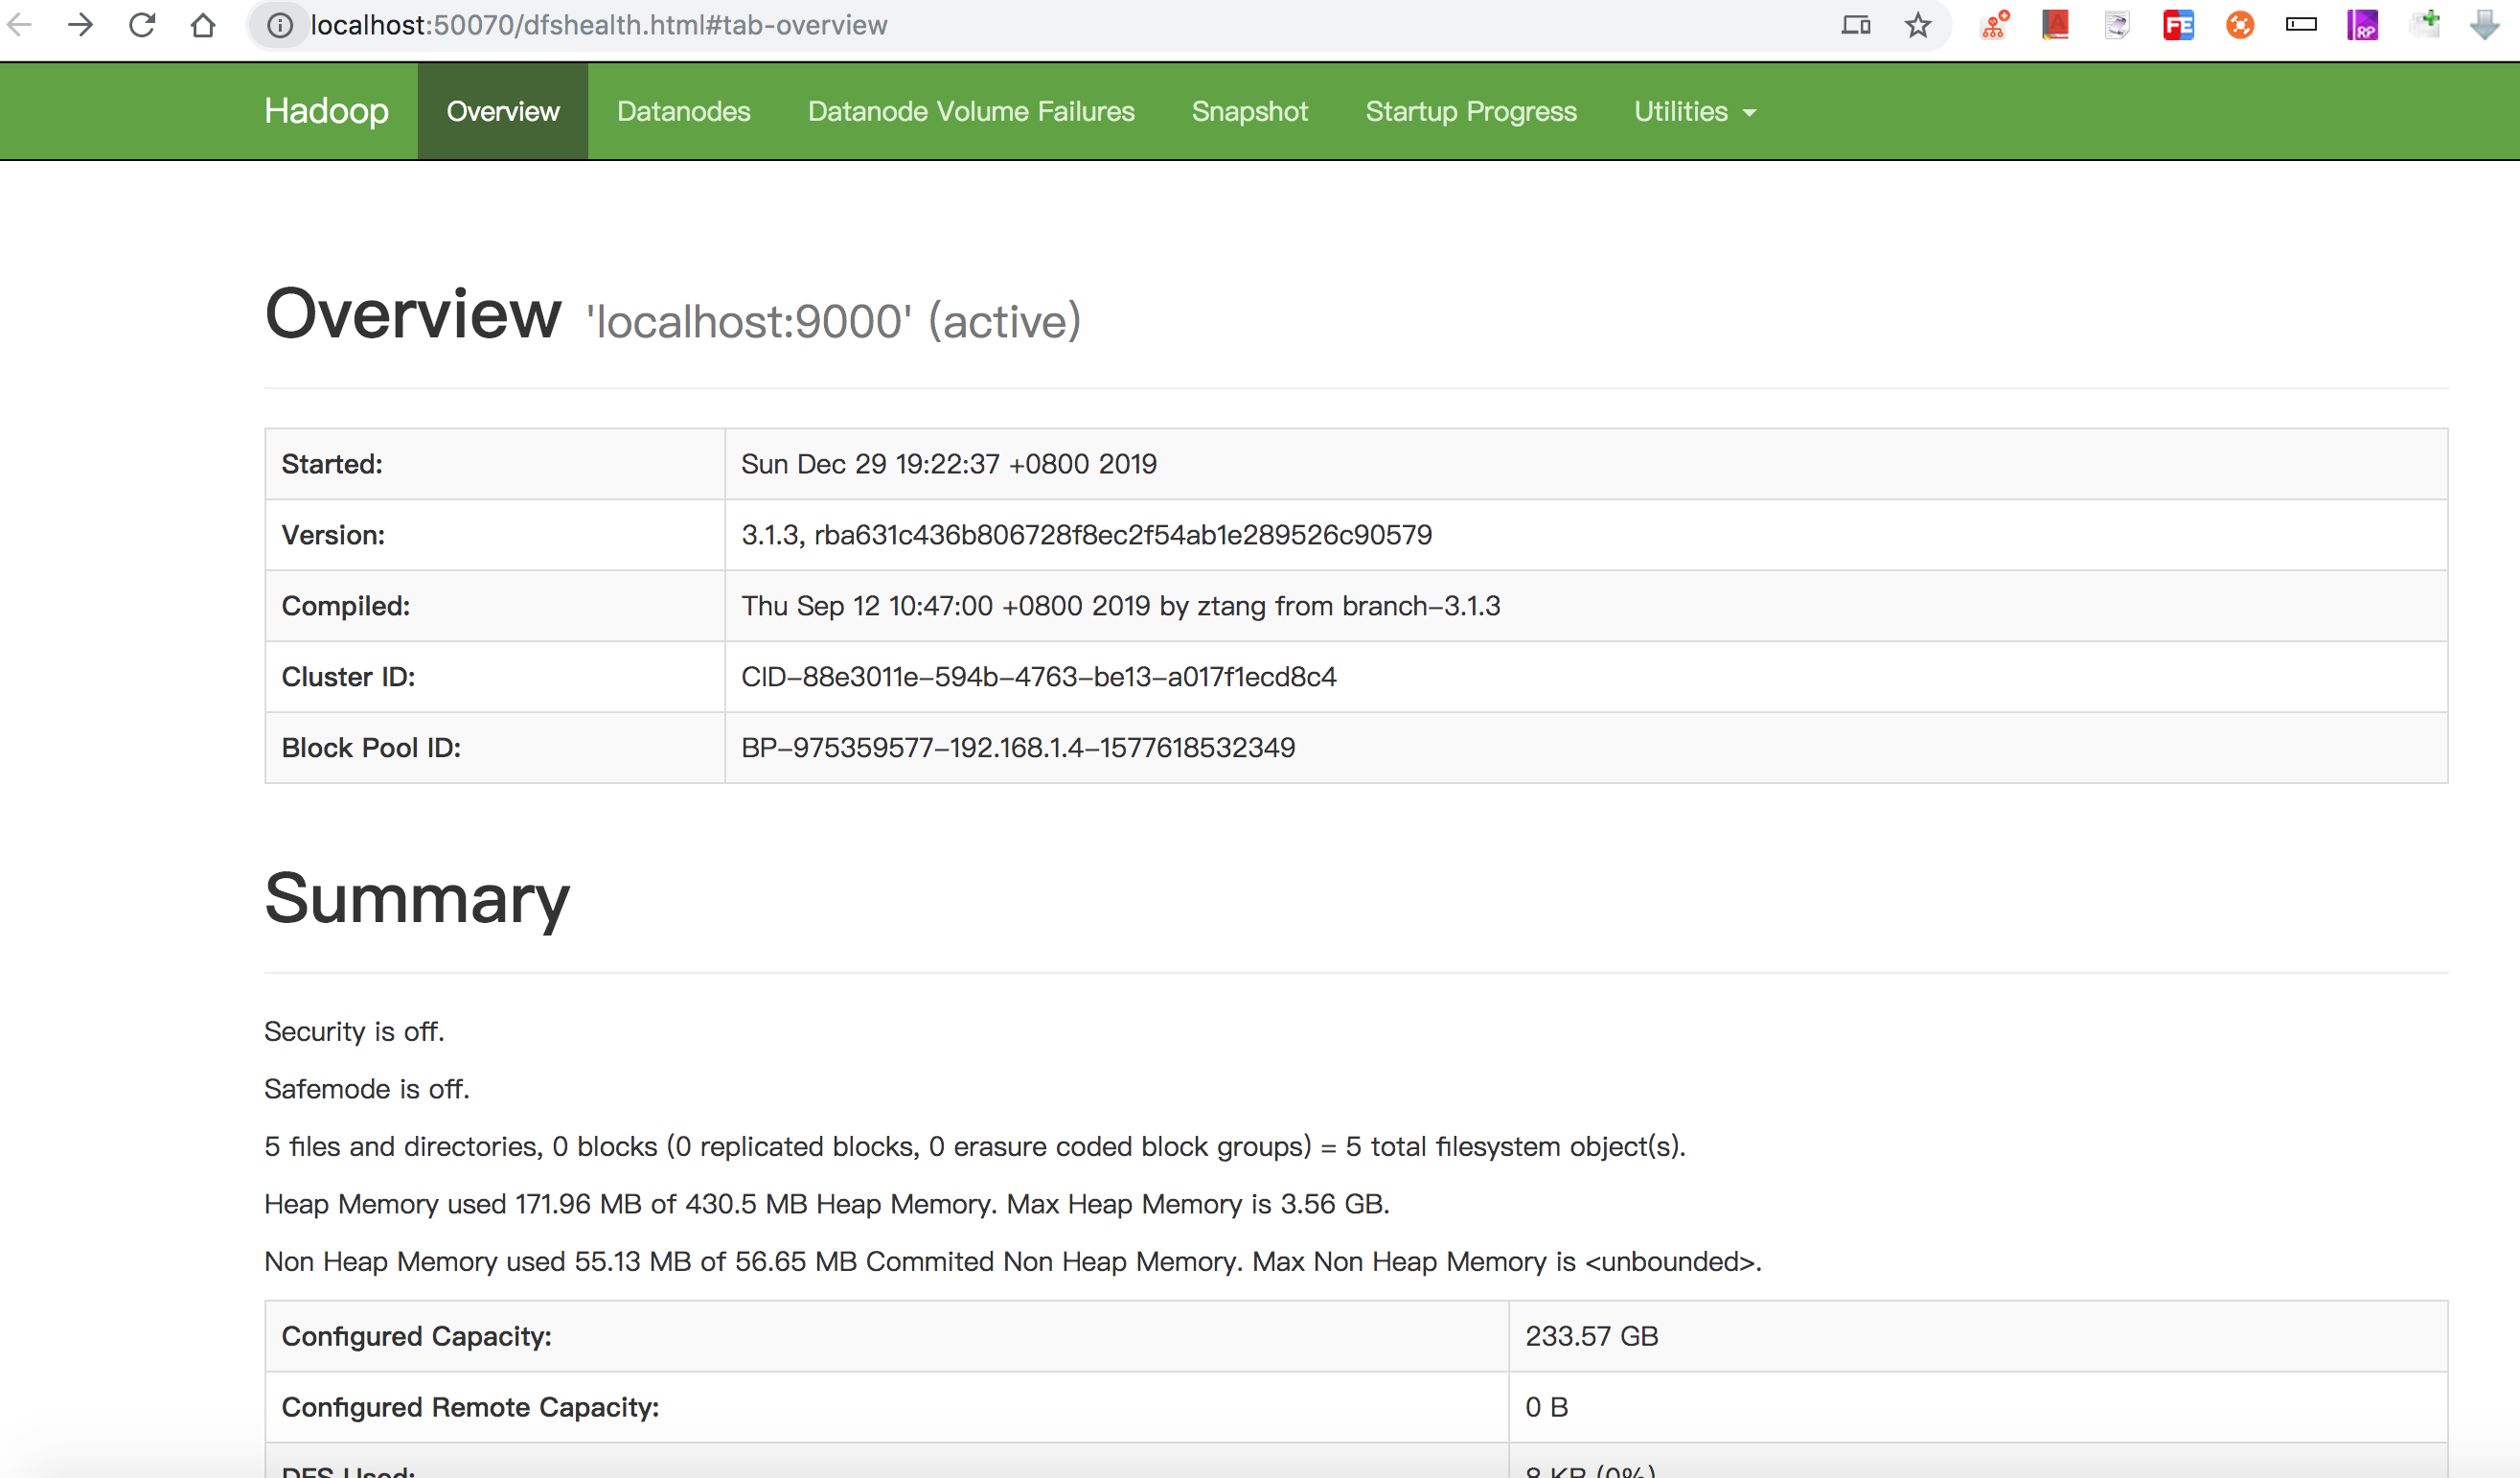Viewport: 2520px width, 1478px height.
Task: Switch to the Datanodes tab
Action: coord(683,111)
